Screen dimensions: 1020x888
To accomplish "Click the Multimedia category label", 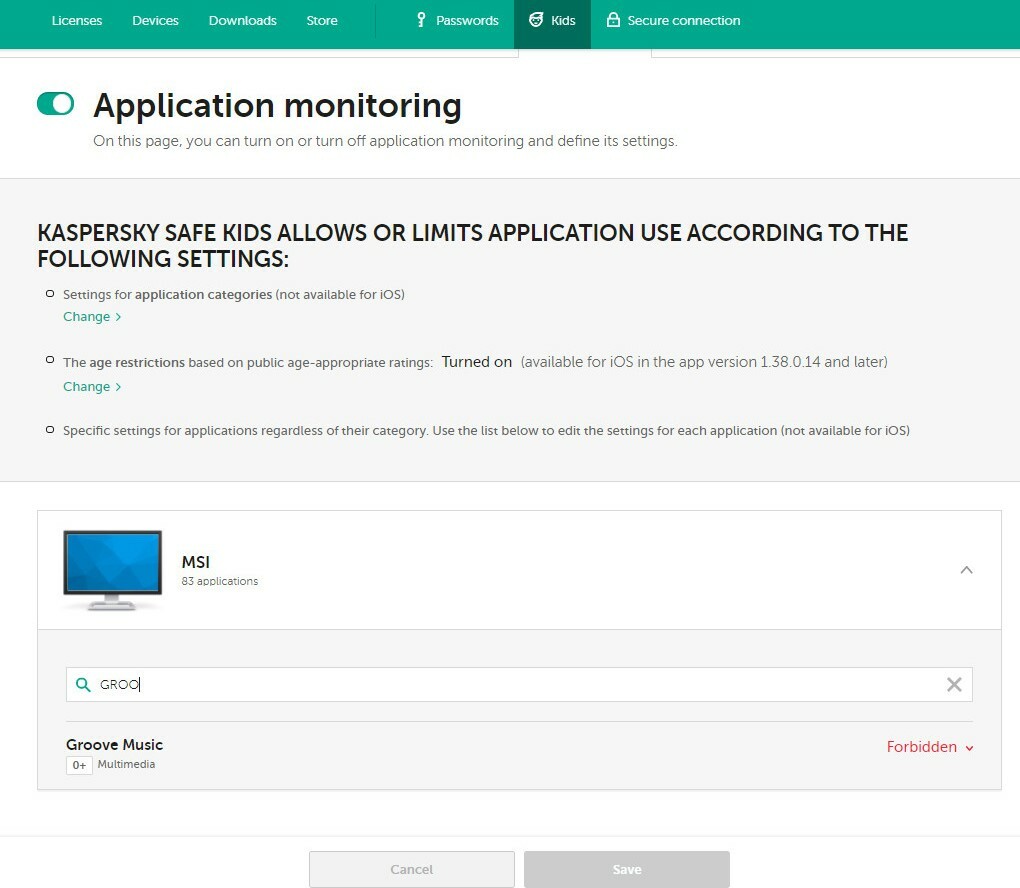I will pyautogui.click(x=126, y=764).
